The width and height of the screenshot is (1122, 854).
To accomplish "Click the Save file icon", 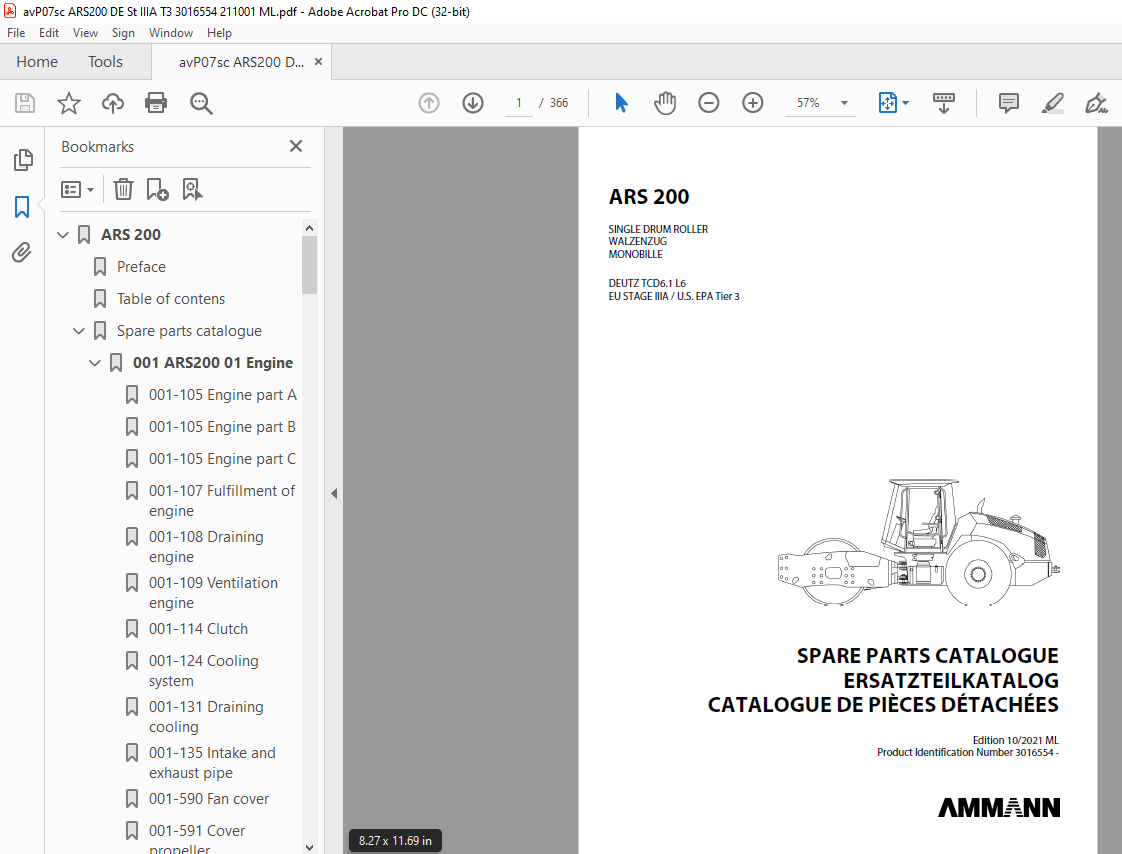I will [25, 103].
